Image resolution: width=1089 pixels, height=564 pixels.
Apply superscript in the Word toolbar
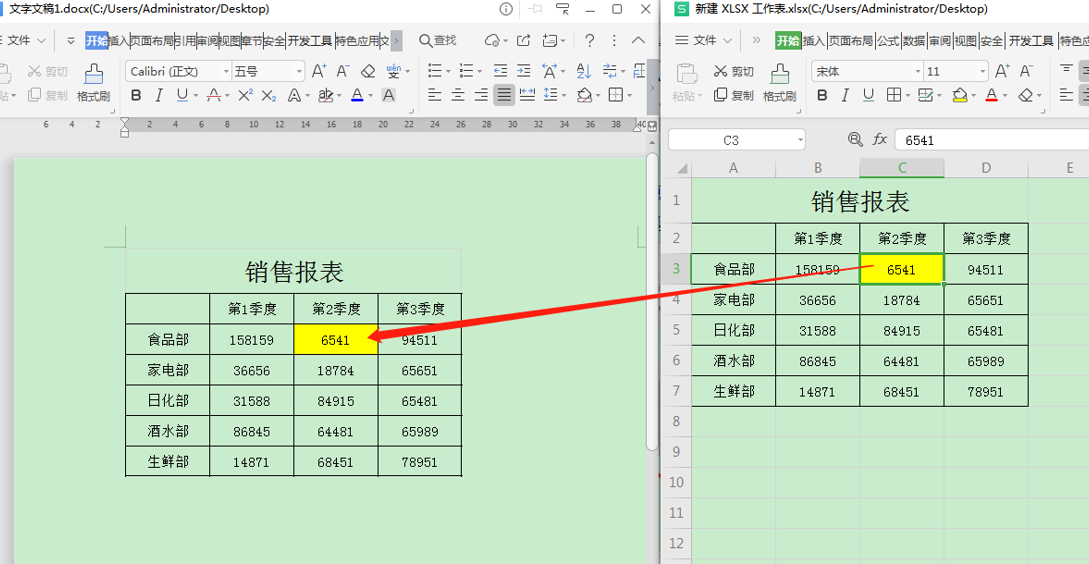245,95
